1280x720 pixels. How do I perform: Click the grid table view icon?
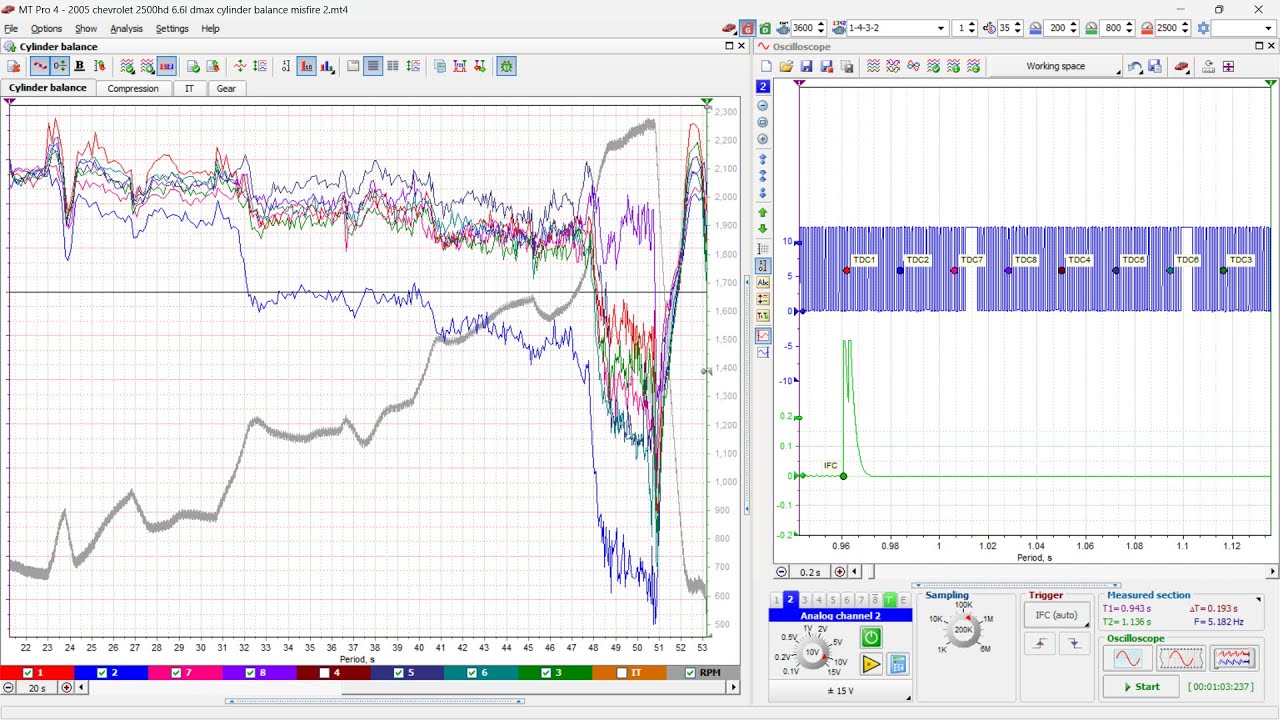393,66
